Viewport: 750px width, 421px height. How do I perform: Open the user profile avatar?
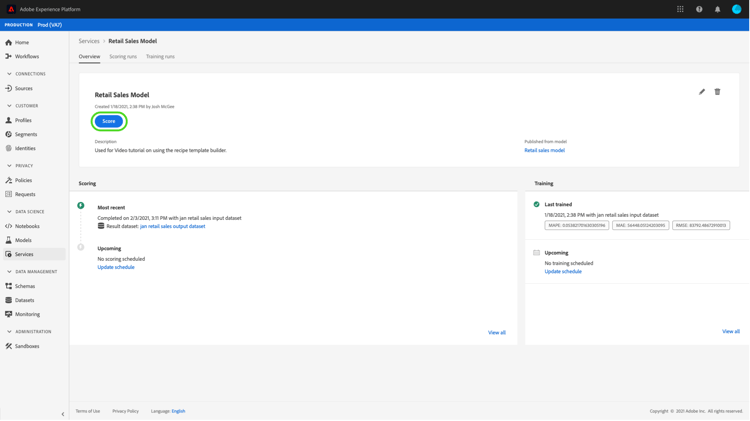(736, 9)
